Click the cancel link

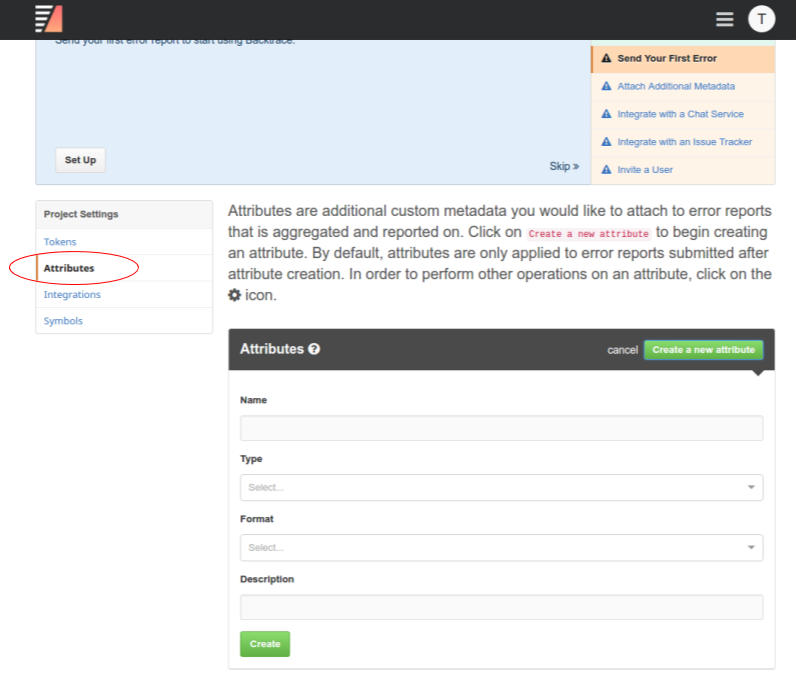622,350
